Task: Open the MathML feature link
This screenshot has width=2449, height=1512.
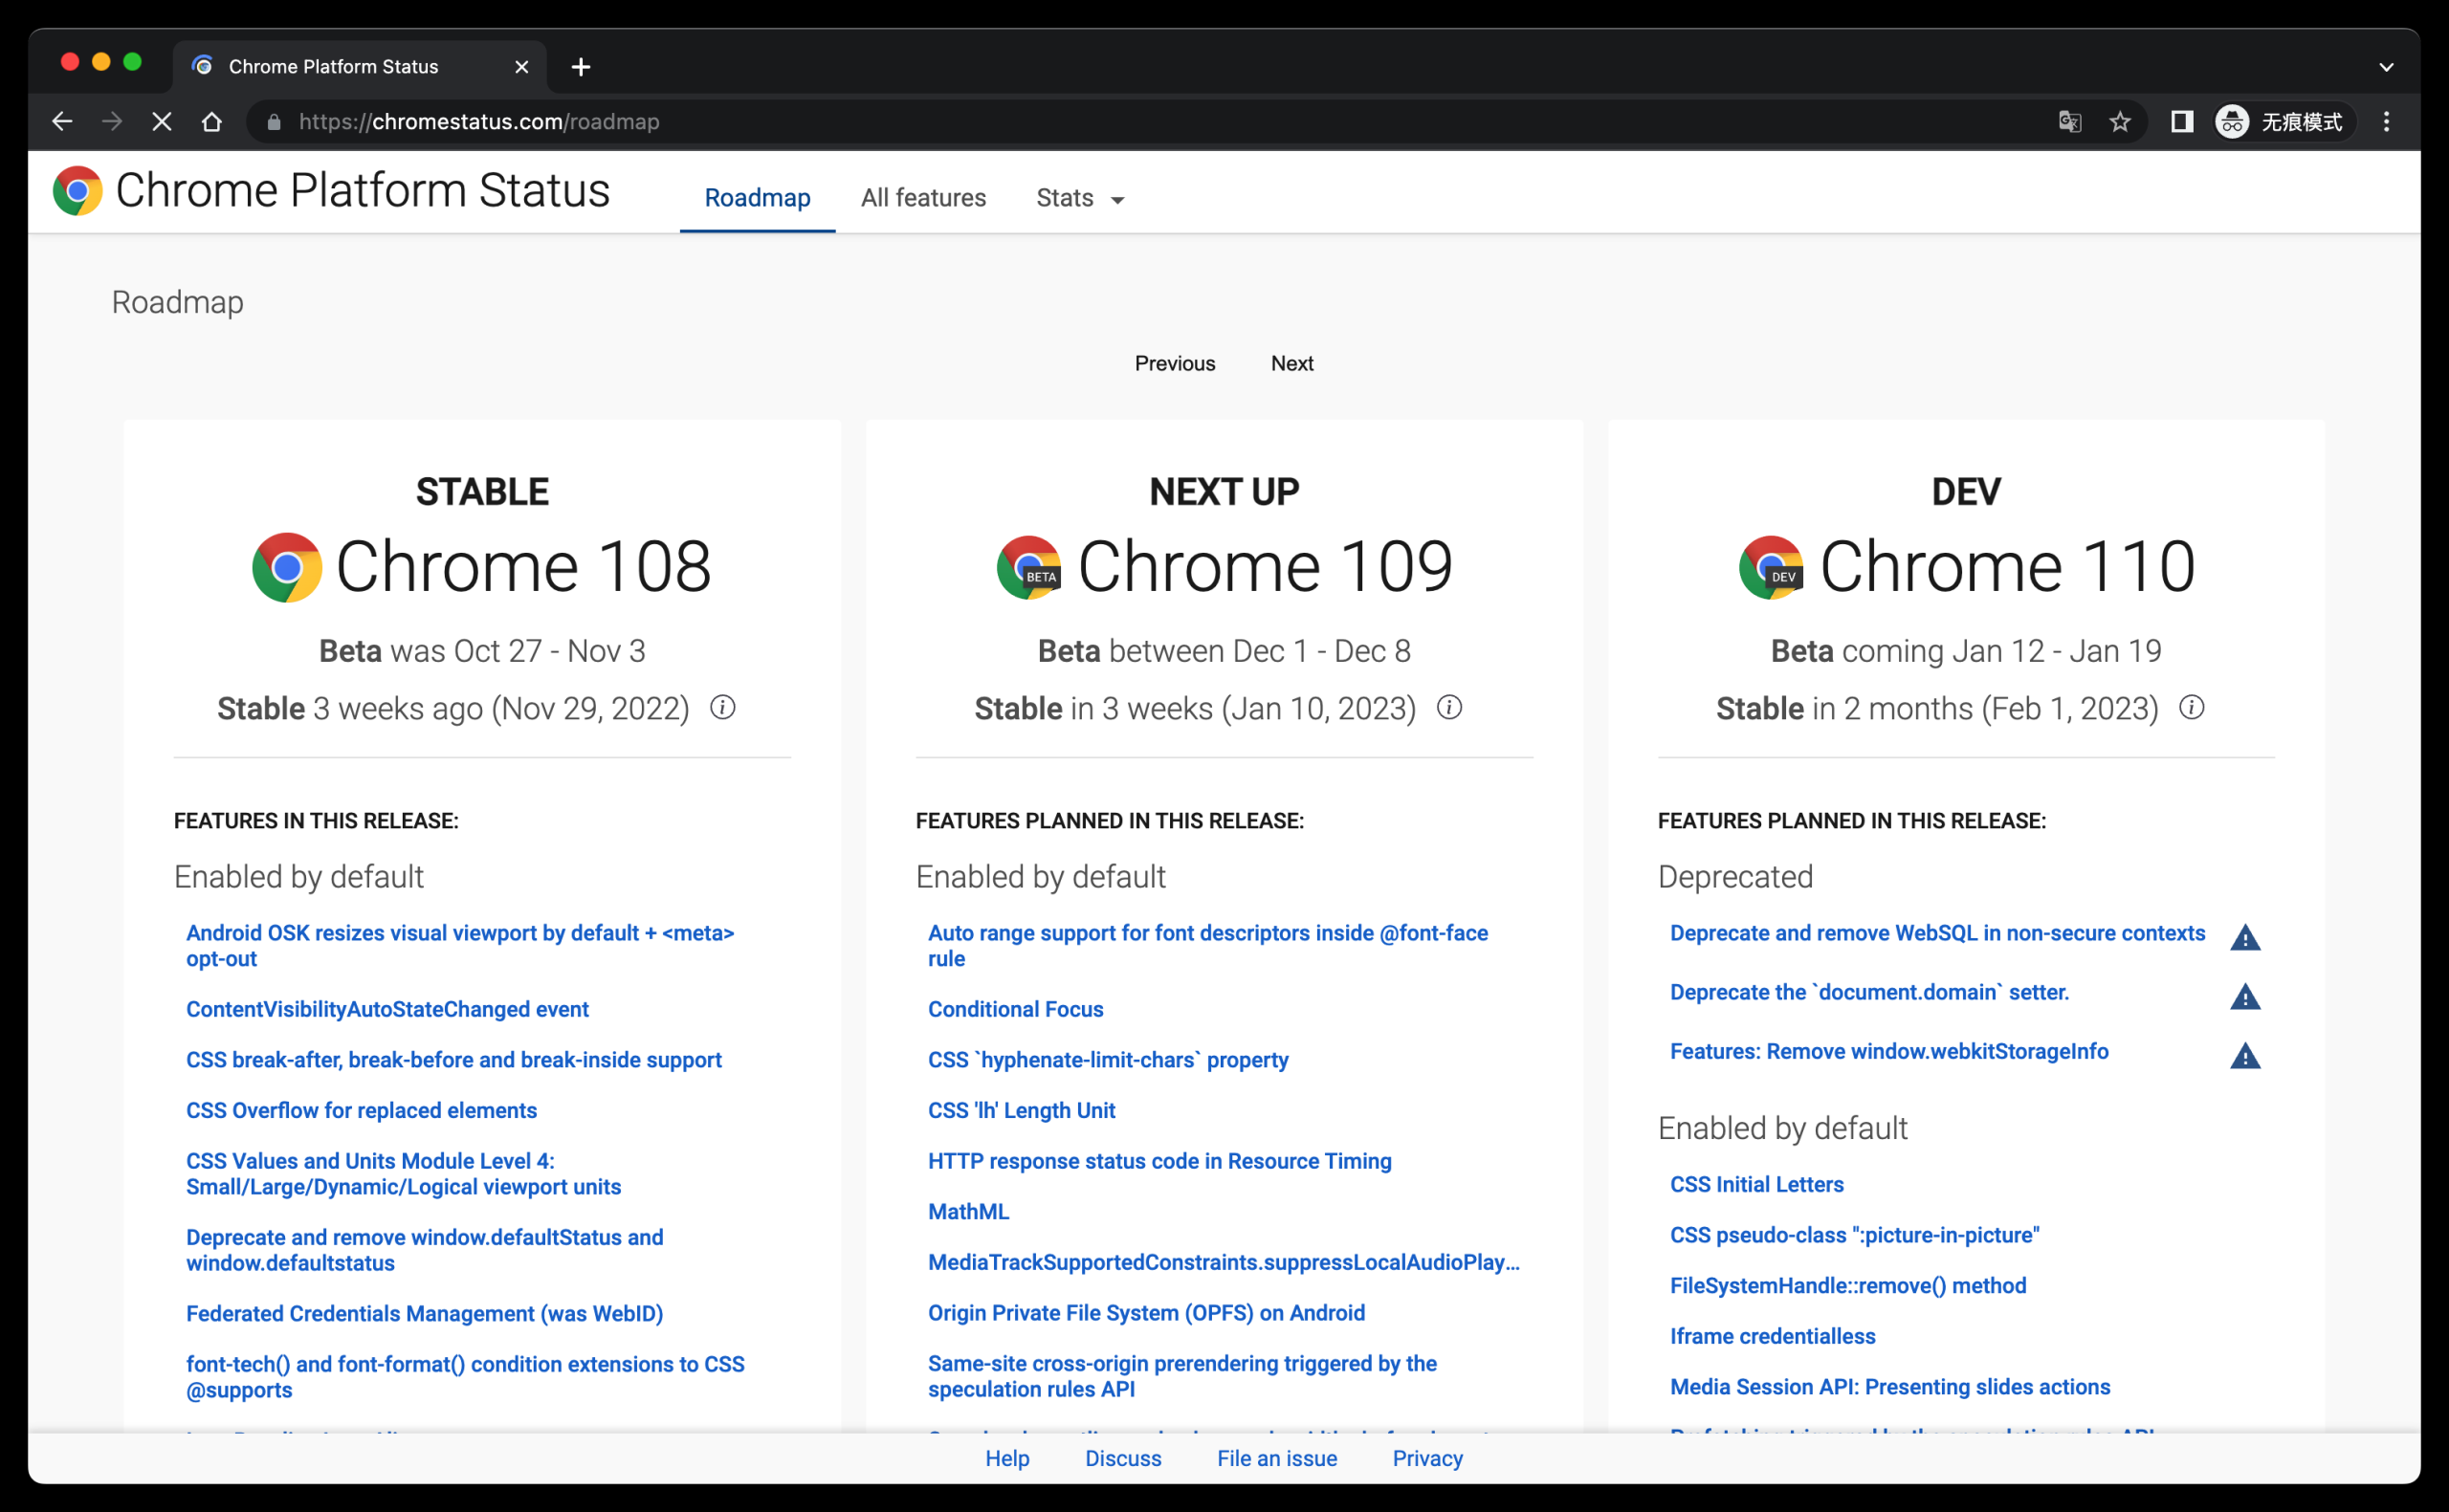Action: (x=968, y=1211)
